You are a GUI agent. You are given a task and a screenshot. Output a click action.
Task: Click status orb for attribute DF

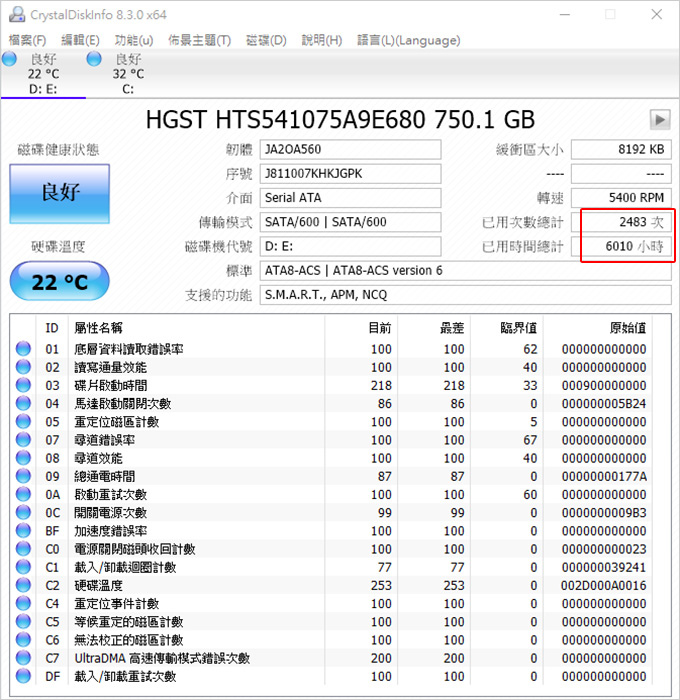tap(23, 676)
